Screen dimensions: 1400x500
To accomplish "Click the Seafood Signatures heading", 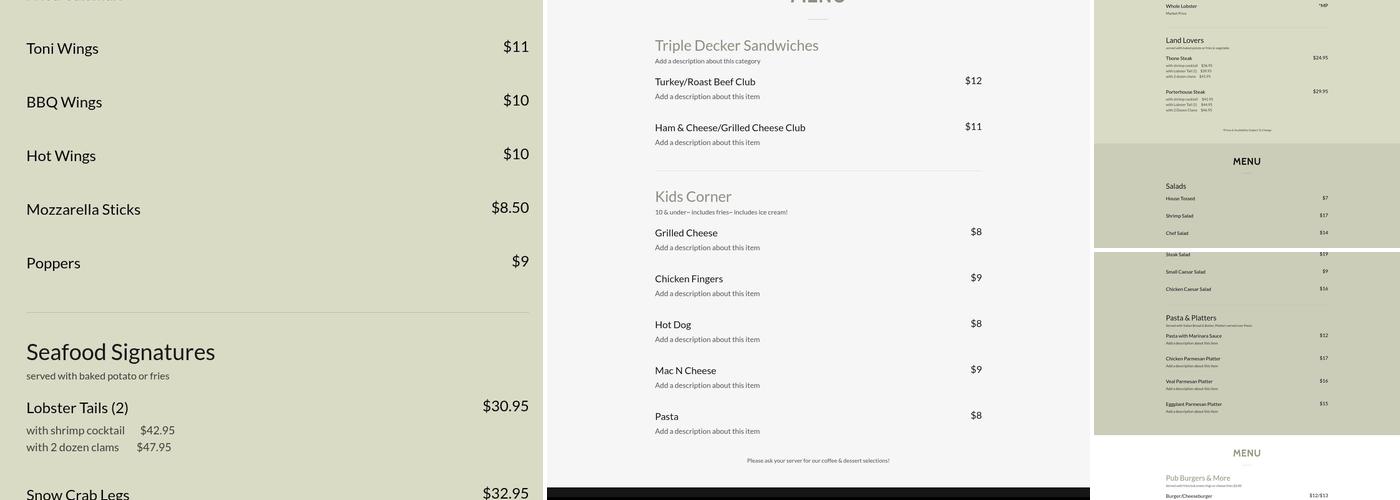I will tap(120, 353).
